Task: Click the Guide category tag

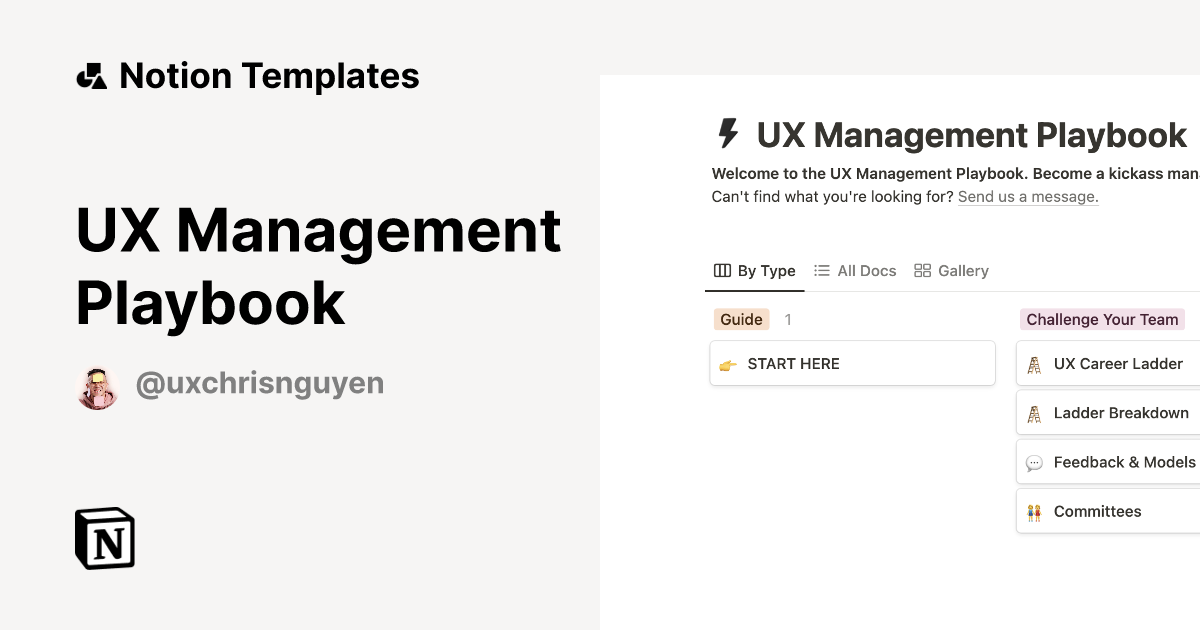Action: pyautogui.click(x=741, y=319)
